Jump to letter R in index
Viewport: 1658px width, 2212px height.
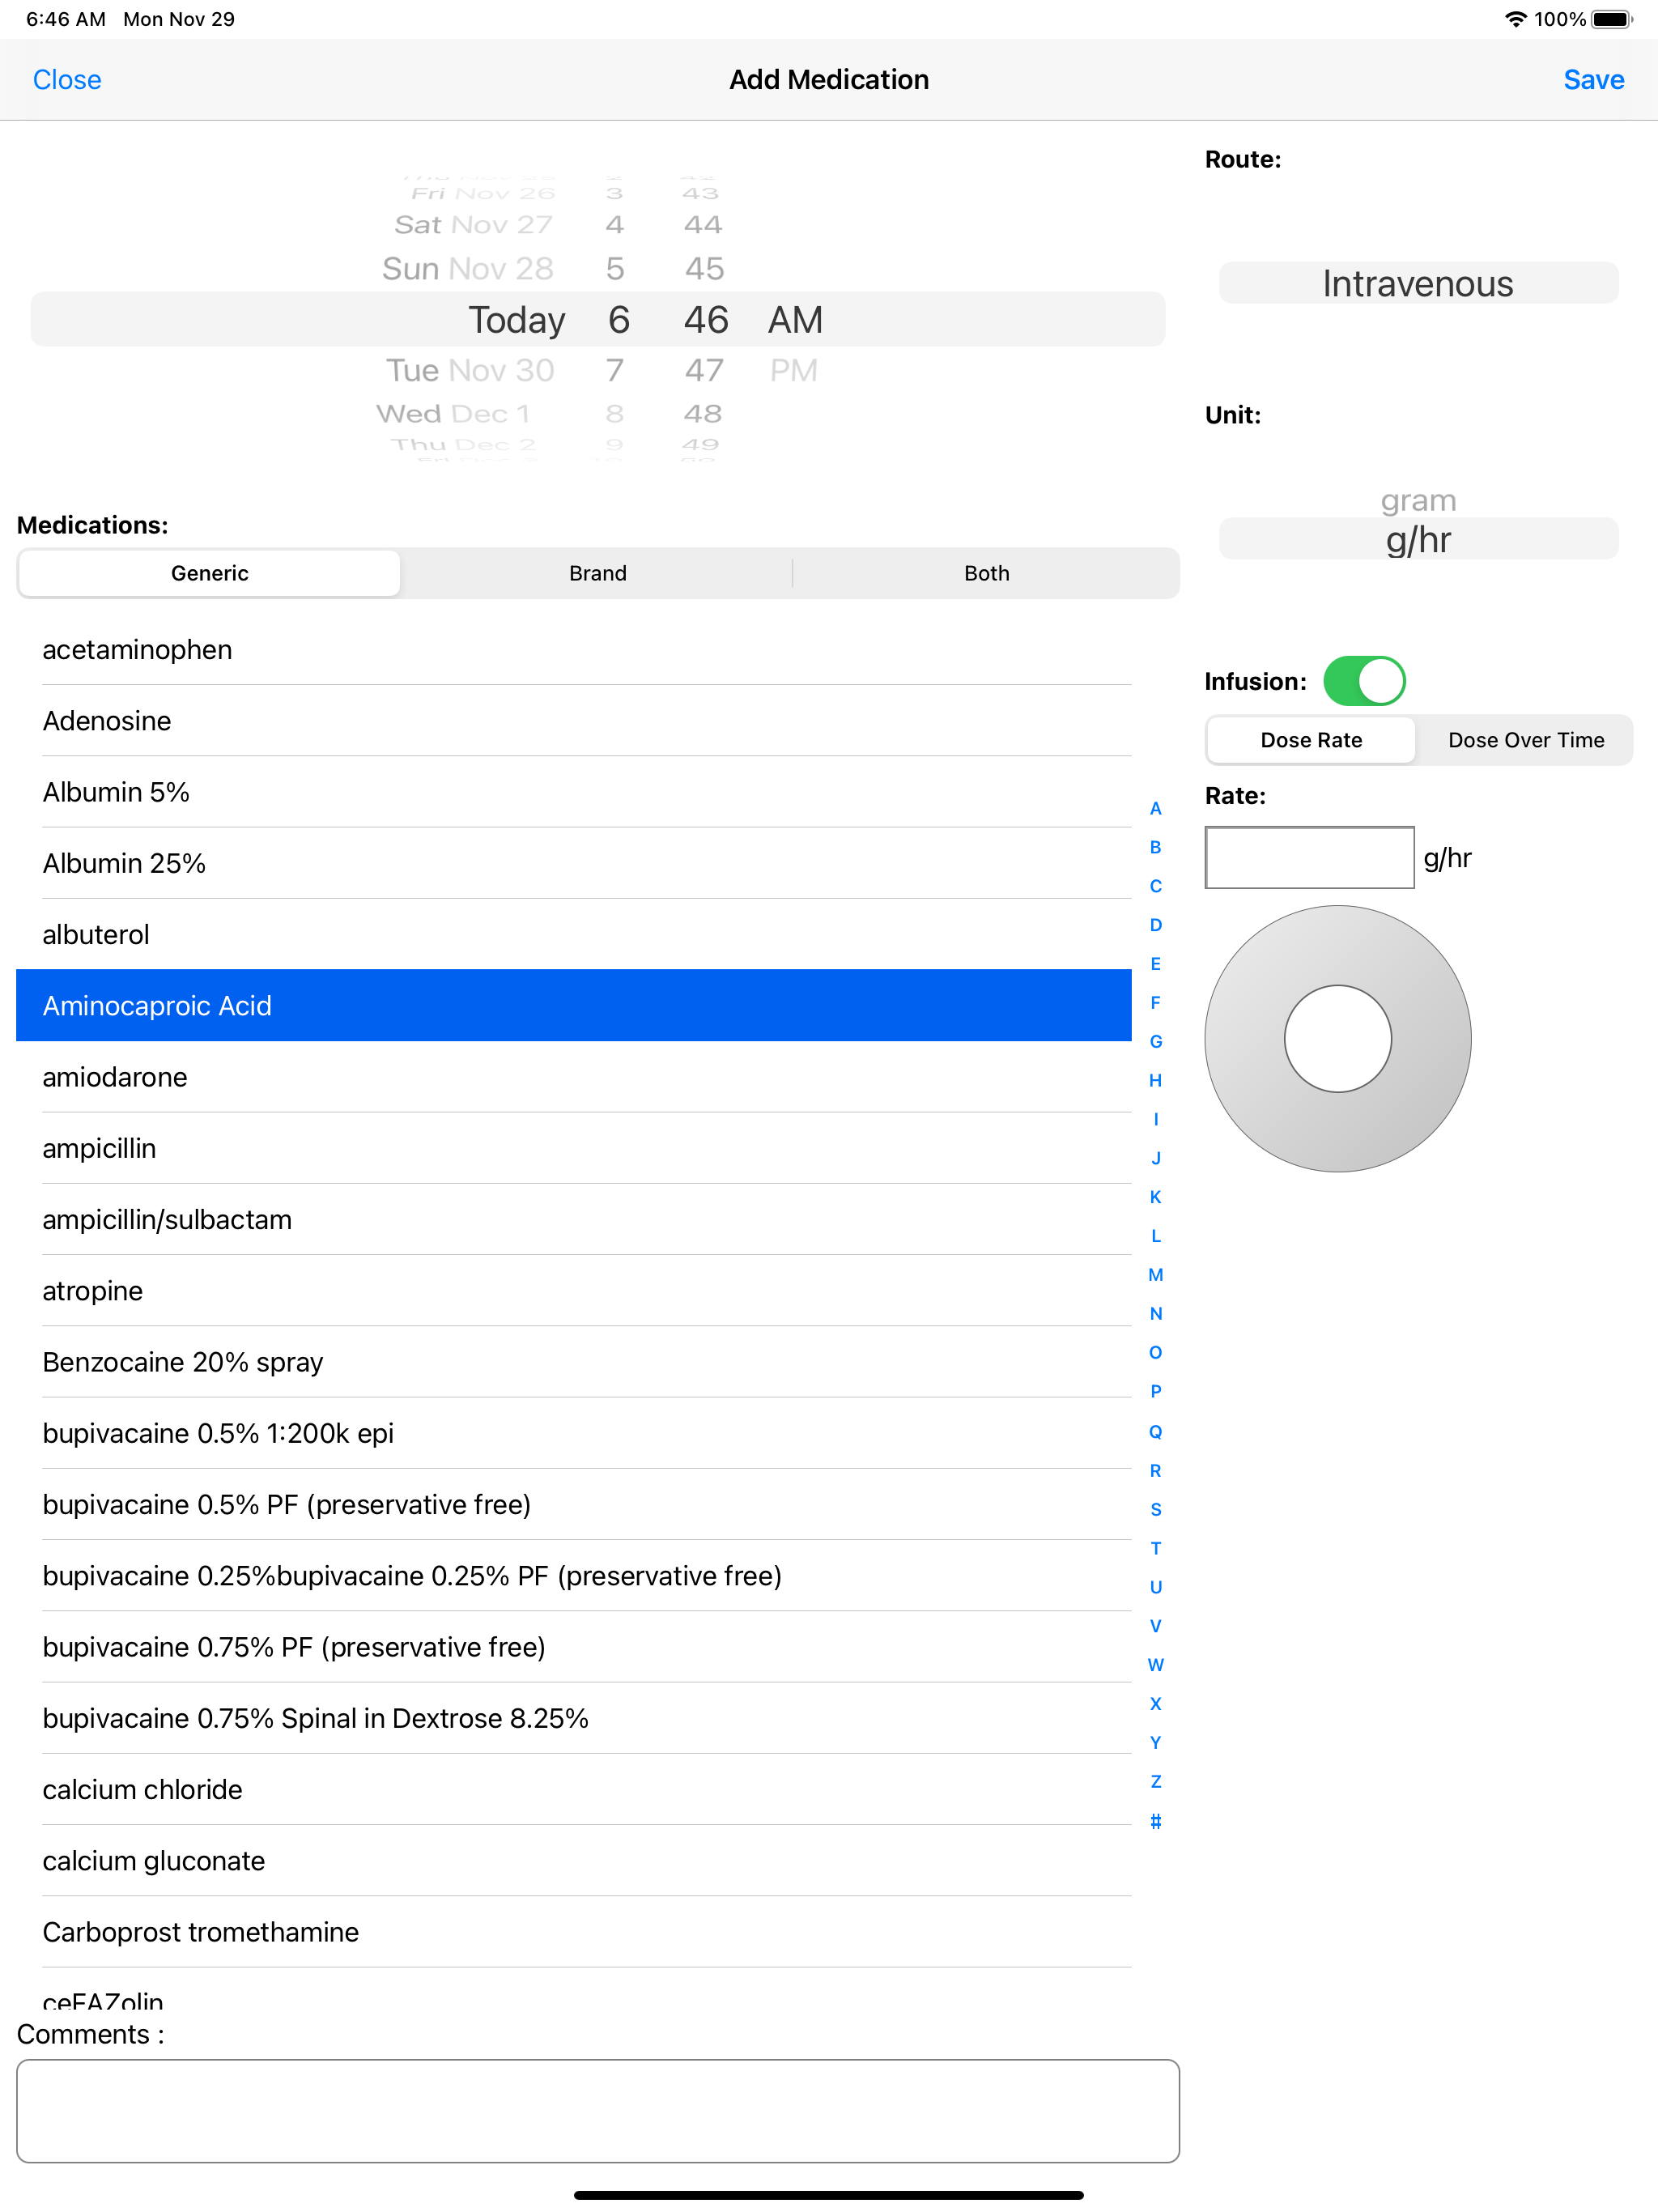coord(1155,1470)
